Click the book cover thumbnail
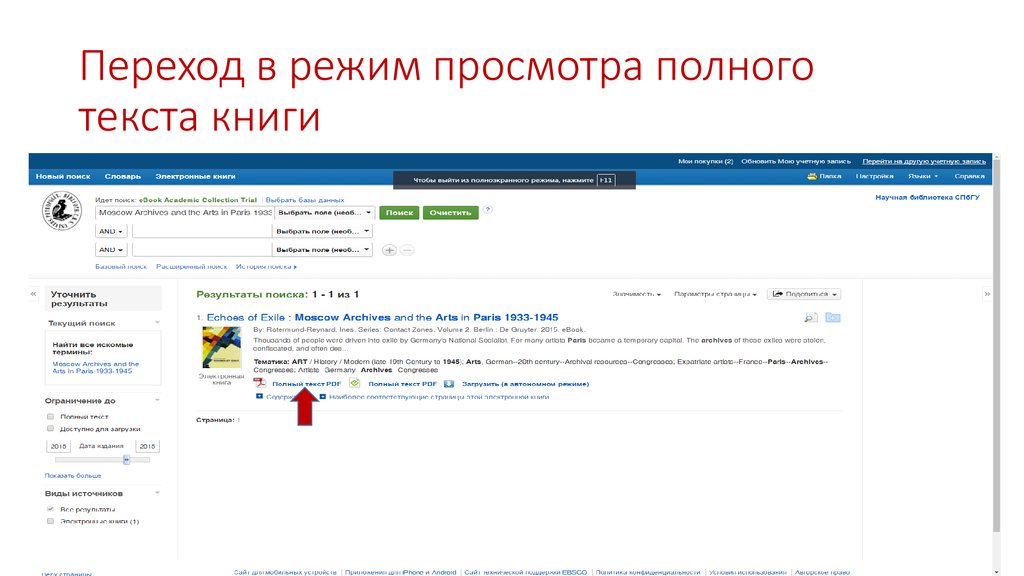Image resolution: width=1024 pixels, height=576 pixels. pyautogui.click(x=221, y=347)
